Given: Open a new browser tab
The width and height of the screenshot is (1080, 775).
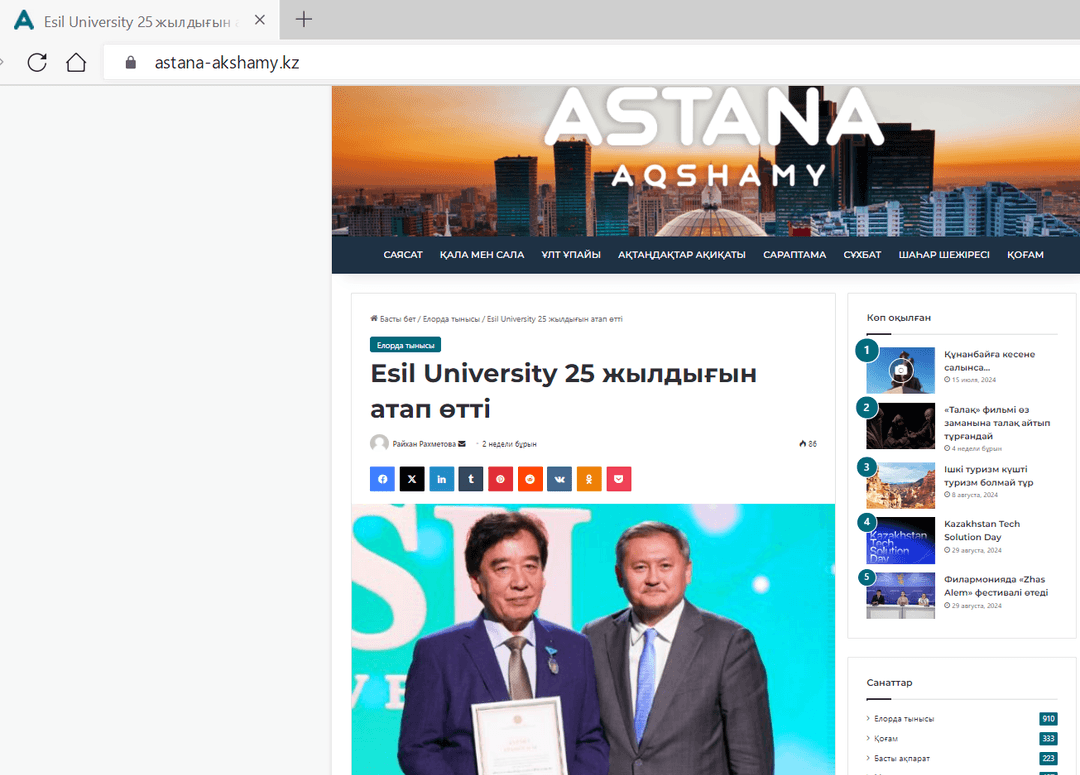Looking at the screenshot, I should (304, 19).
